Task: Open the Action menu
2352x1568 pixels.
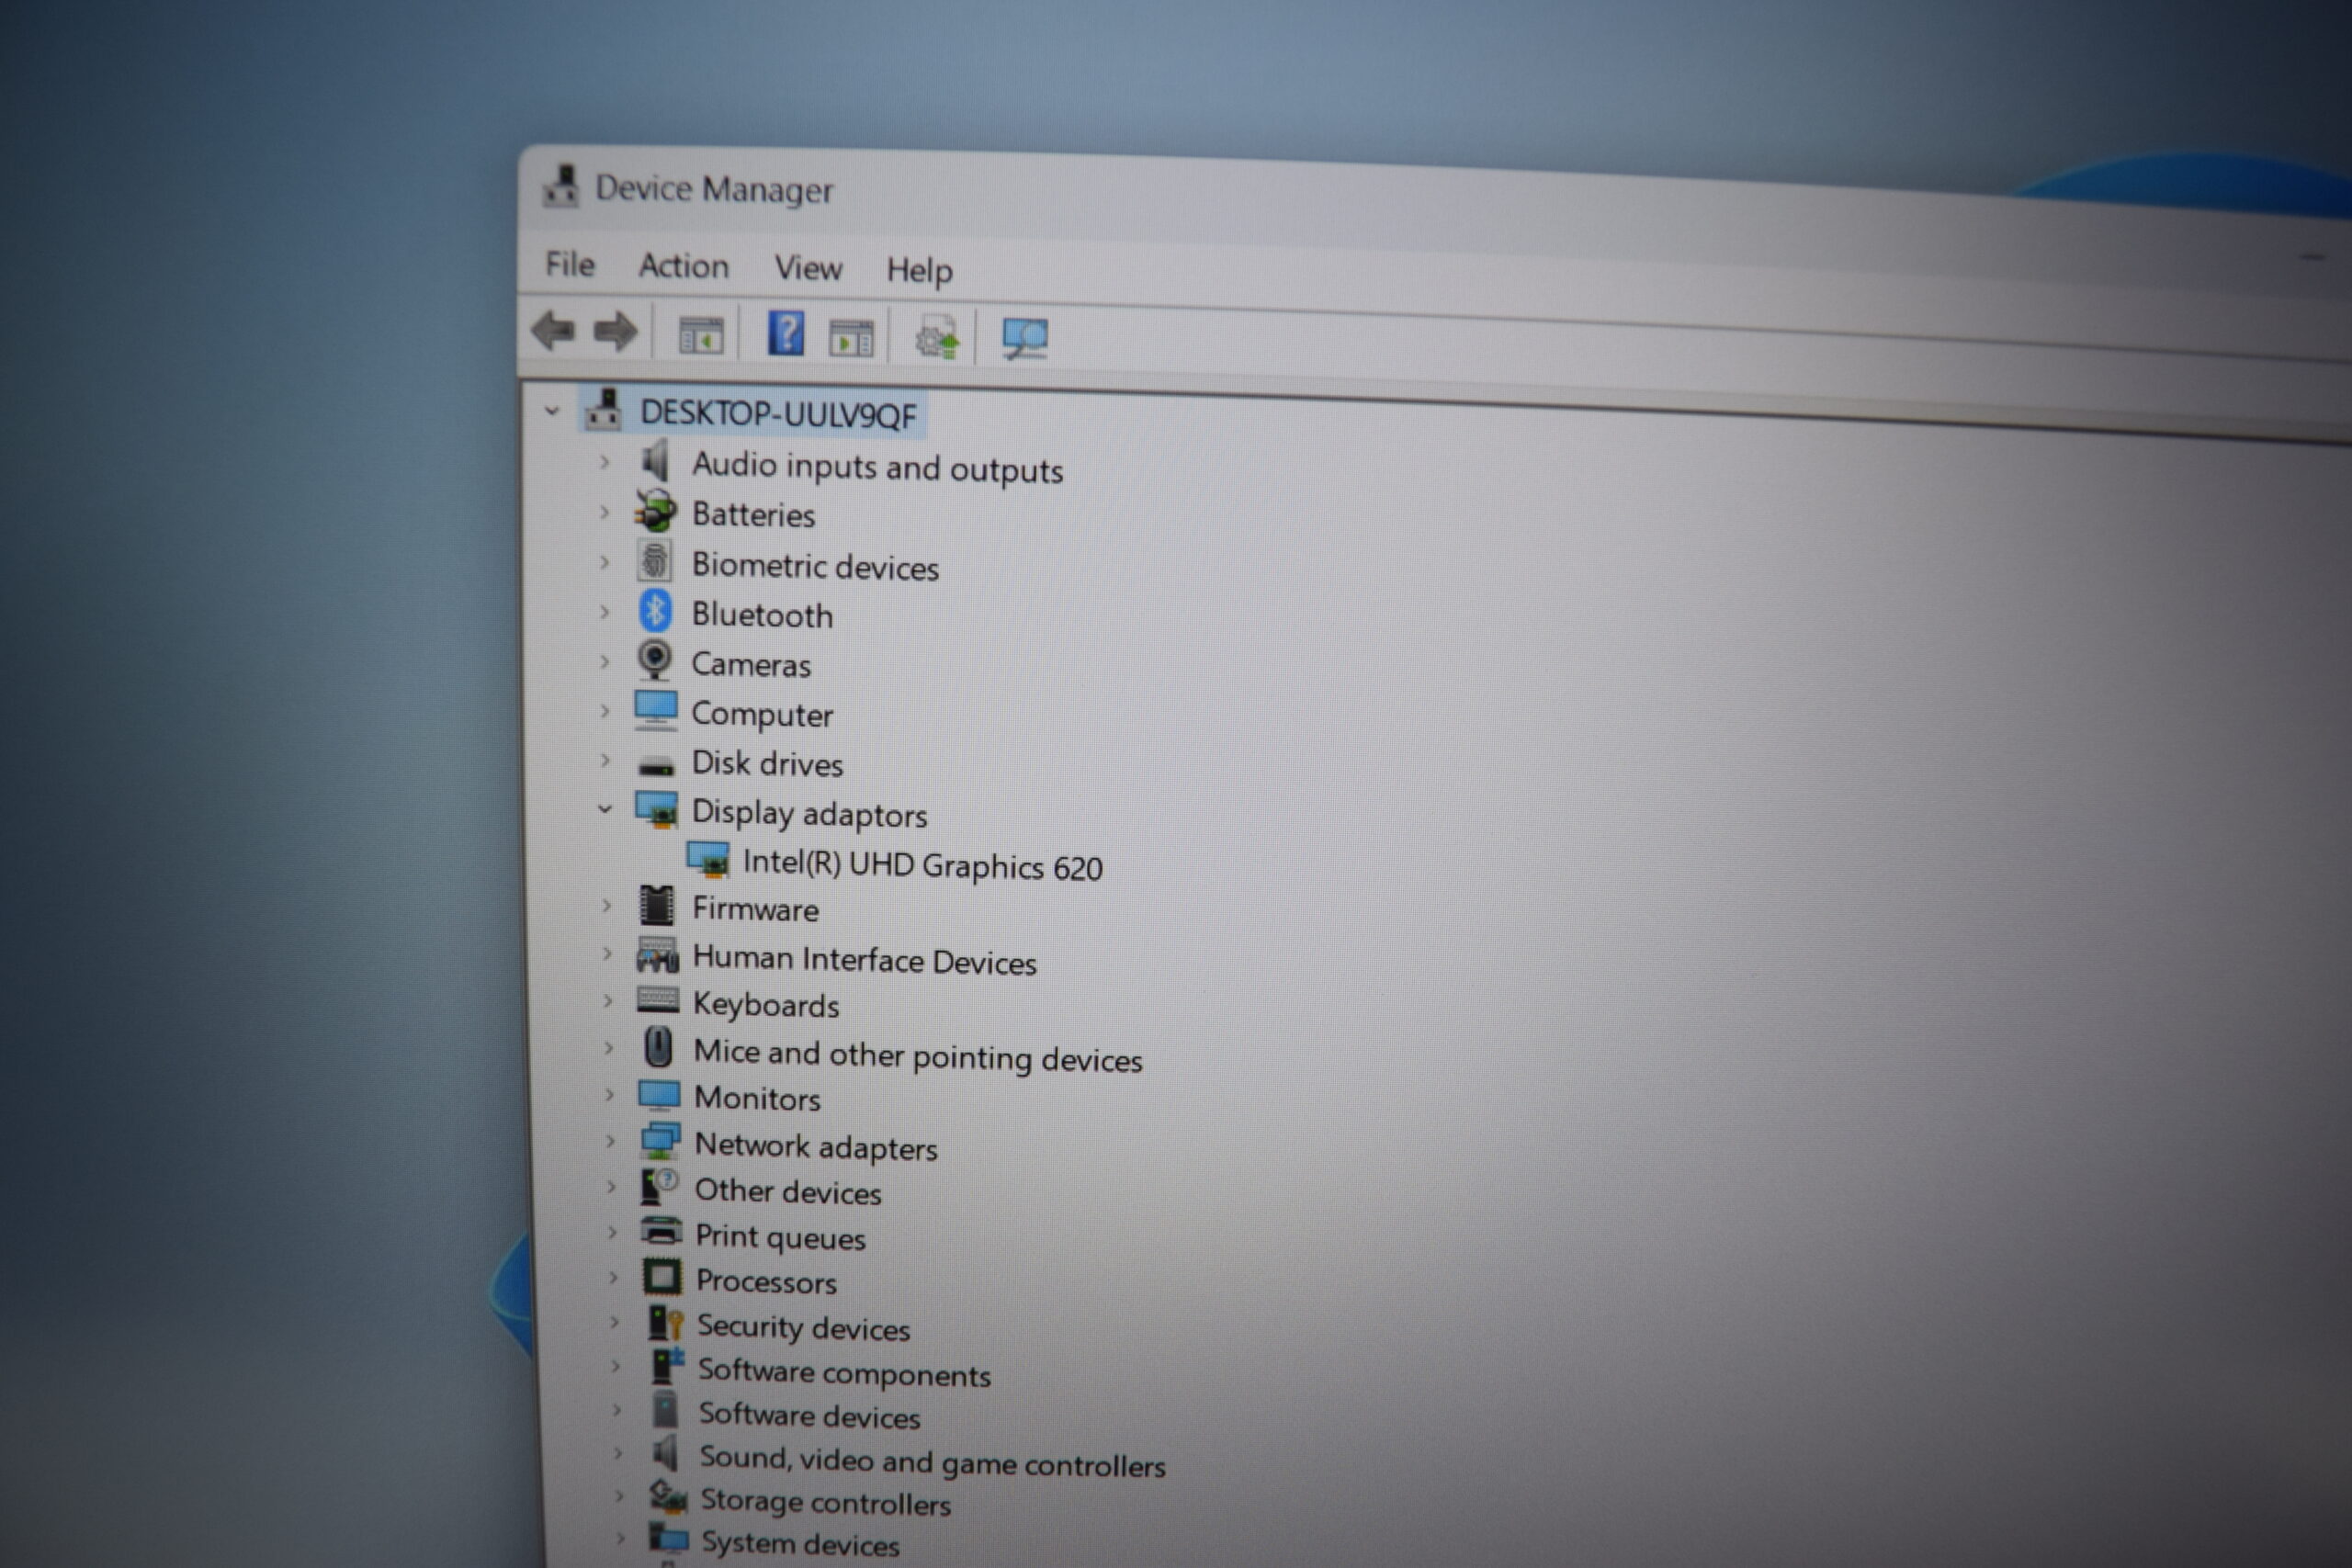Action: 684,266
